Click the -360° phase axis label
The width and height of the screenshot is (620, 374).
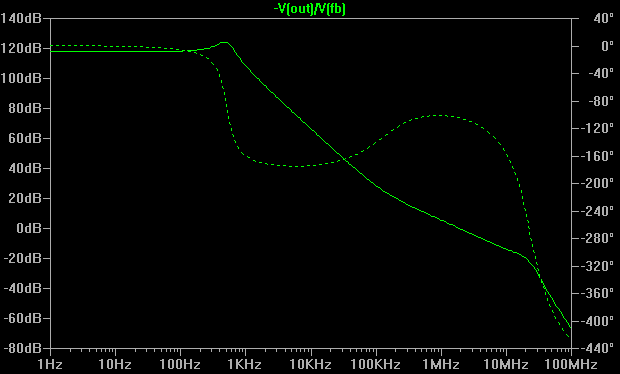(596, 293)
